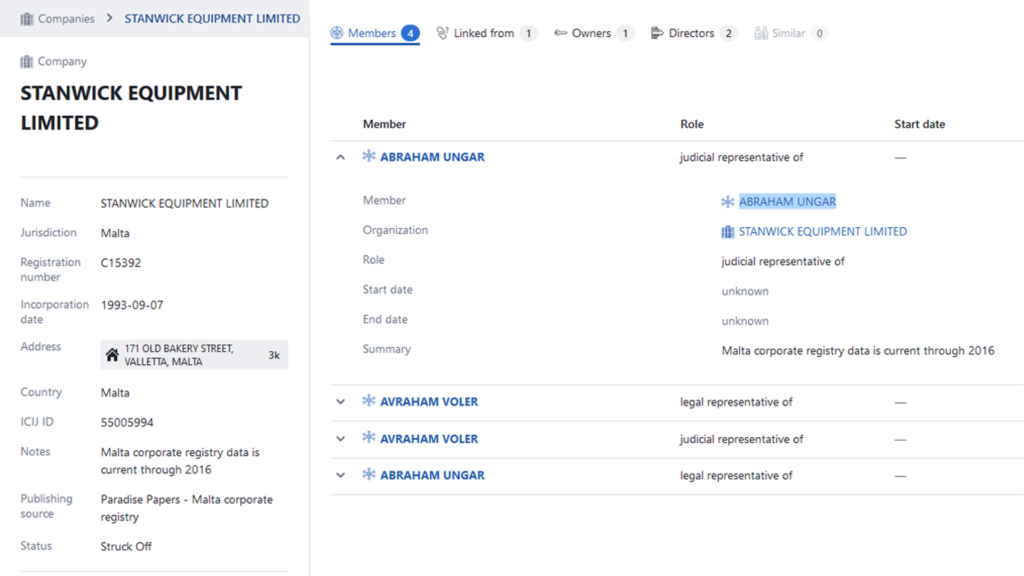Click the house icon in the address chip
The image size is (1024, 576).
pyautogui.click(x=112, y=355)
